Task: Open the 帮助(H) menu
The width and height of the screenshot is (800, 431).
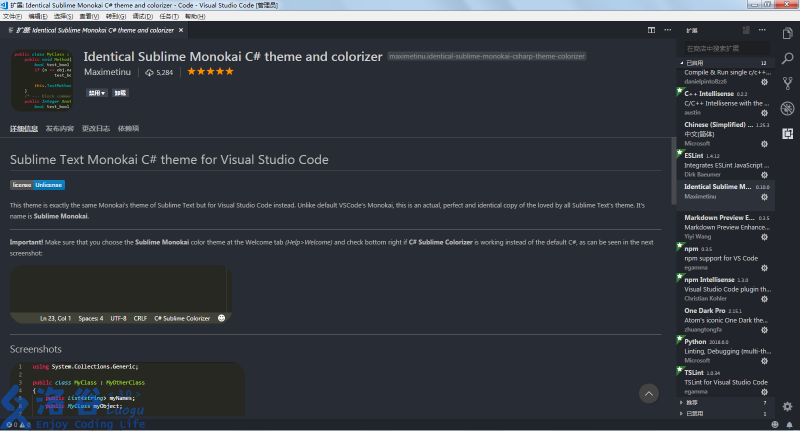Action: [x=195, y=16]
